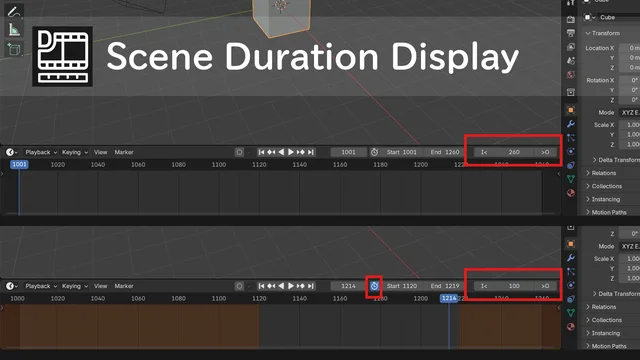Expand Collections panel in upper properties editor

pos(604,186)
